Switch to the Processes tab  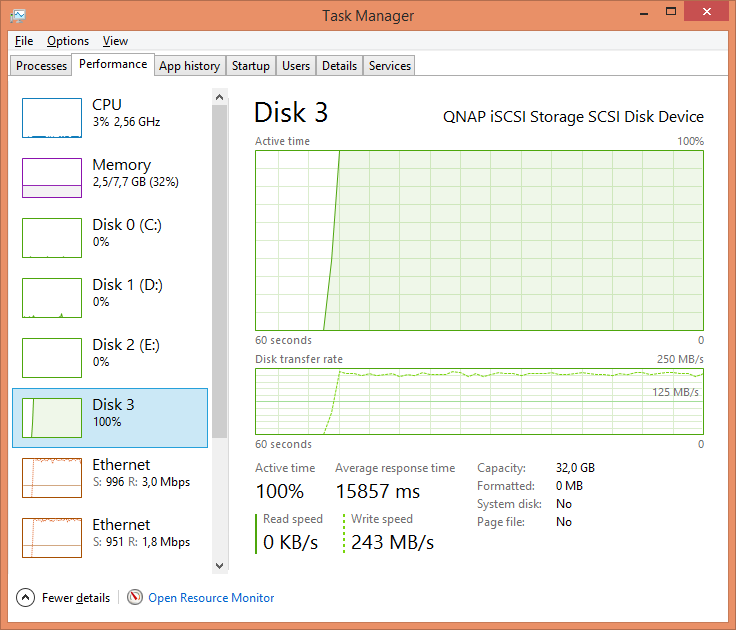pyautogui.click(x=42, y=66)
